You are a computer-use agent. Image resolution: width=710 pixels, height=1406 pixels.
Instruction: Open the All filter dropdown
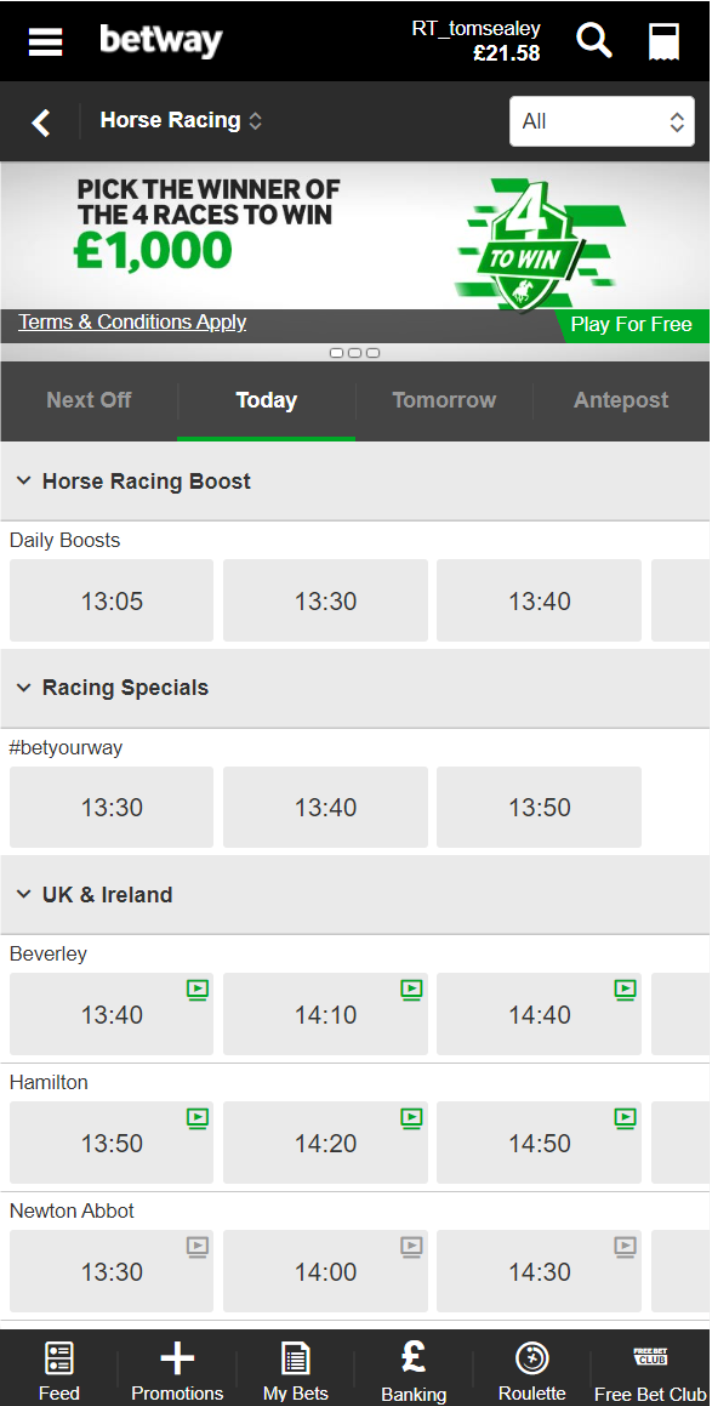pos(602,122)
